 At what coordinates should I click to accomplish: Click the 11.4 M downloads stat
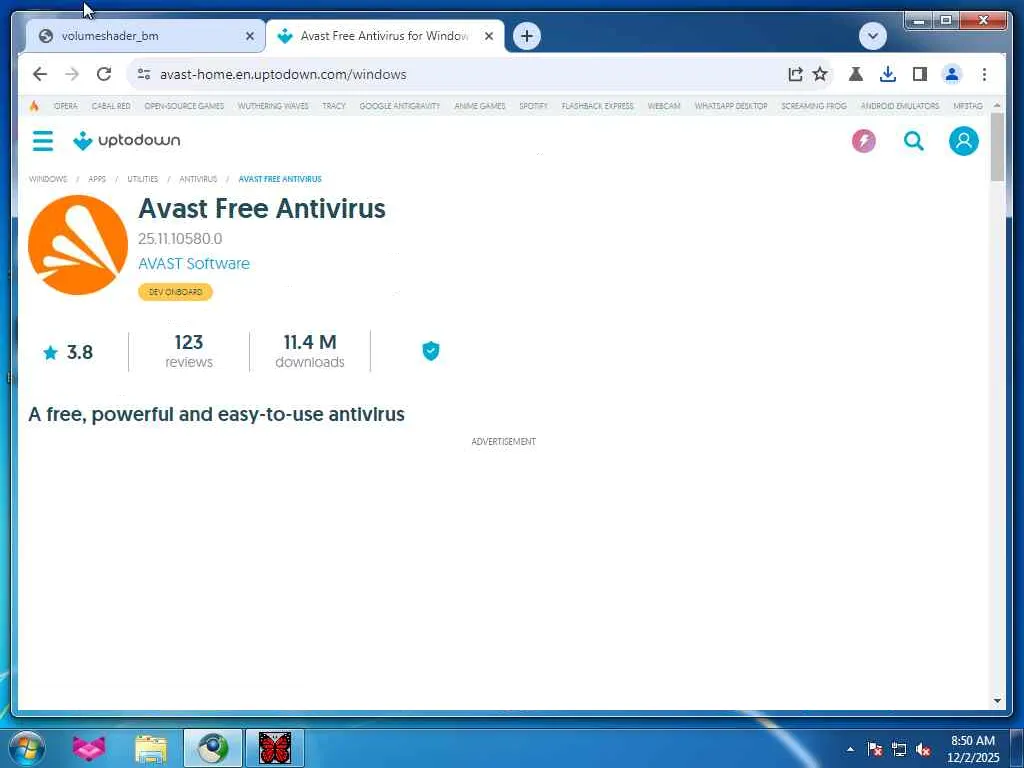(x=310, y=351)
